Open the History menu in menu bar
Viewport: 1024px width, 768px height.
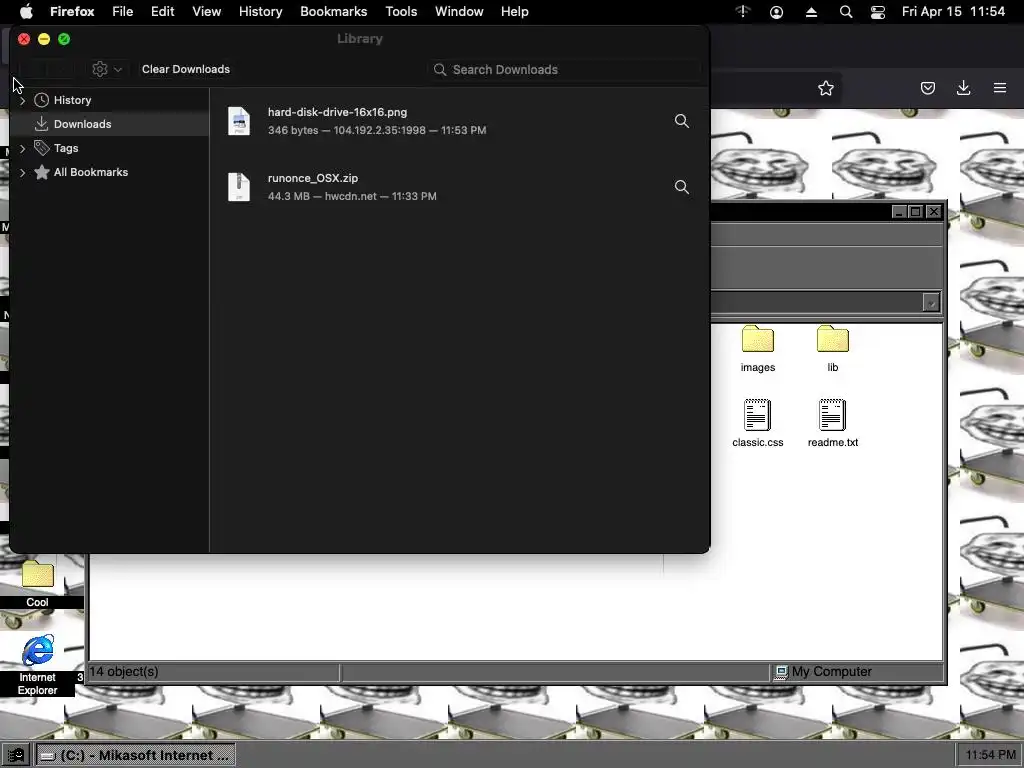[x=261, y=12]
